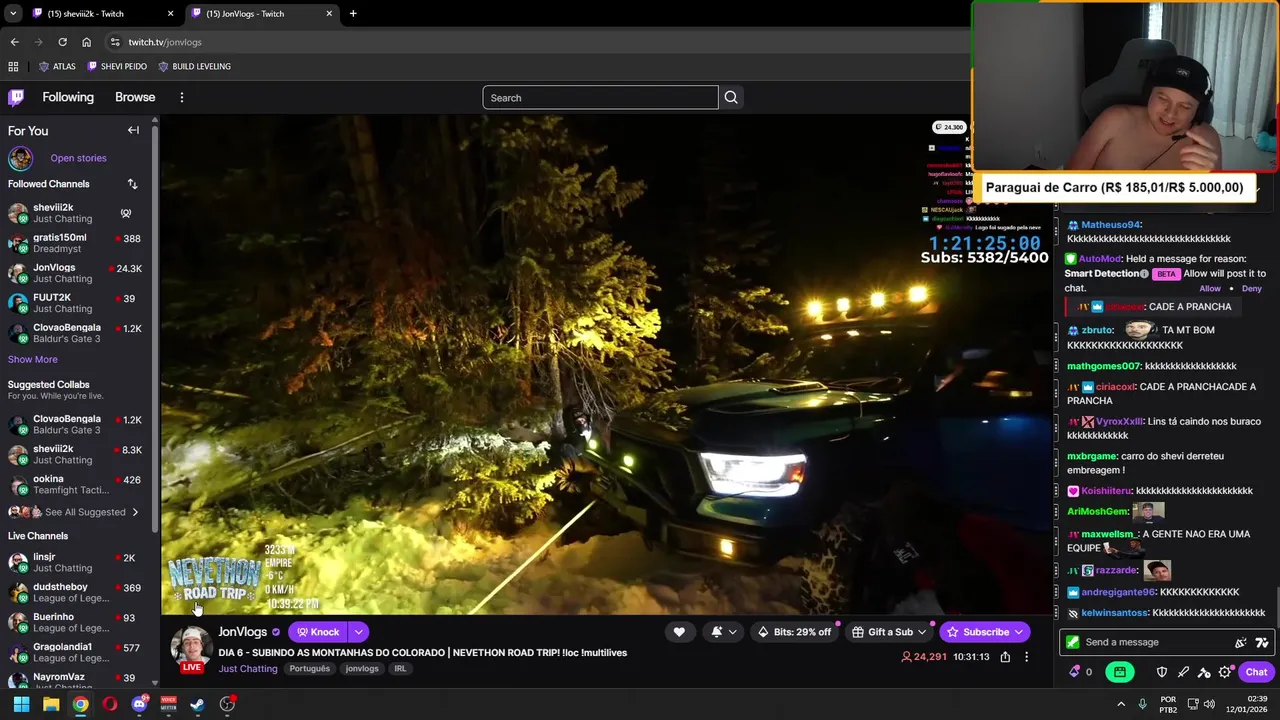
Task: Open the Browse nav item
Action: [x=135, y=97]
